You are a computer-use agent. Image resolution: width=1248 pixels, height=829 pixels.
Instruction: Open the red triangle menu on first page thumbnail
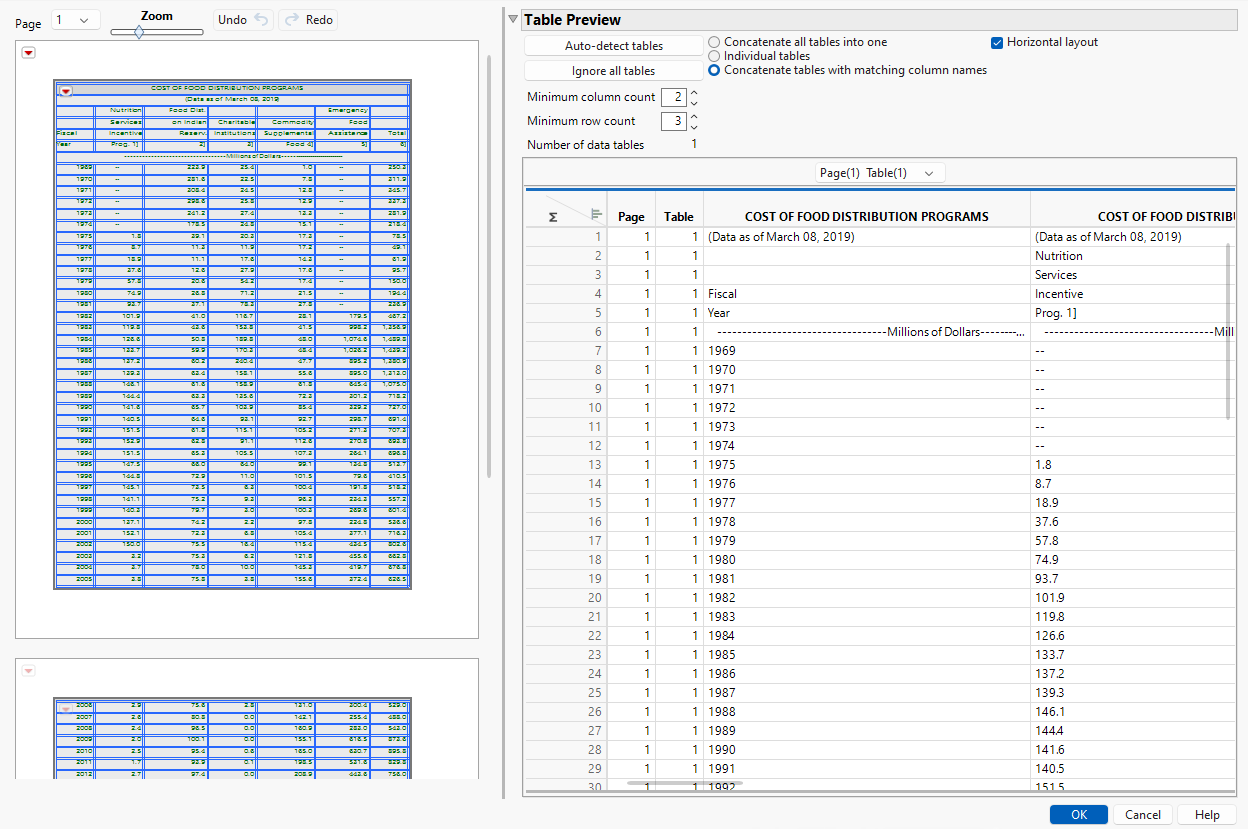click(x=28, y=52)
